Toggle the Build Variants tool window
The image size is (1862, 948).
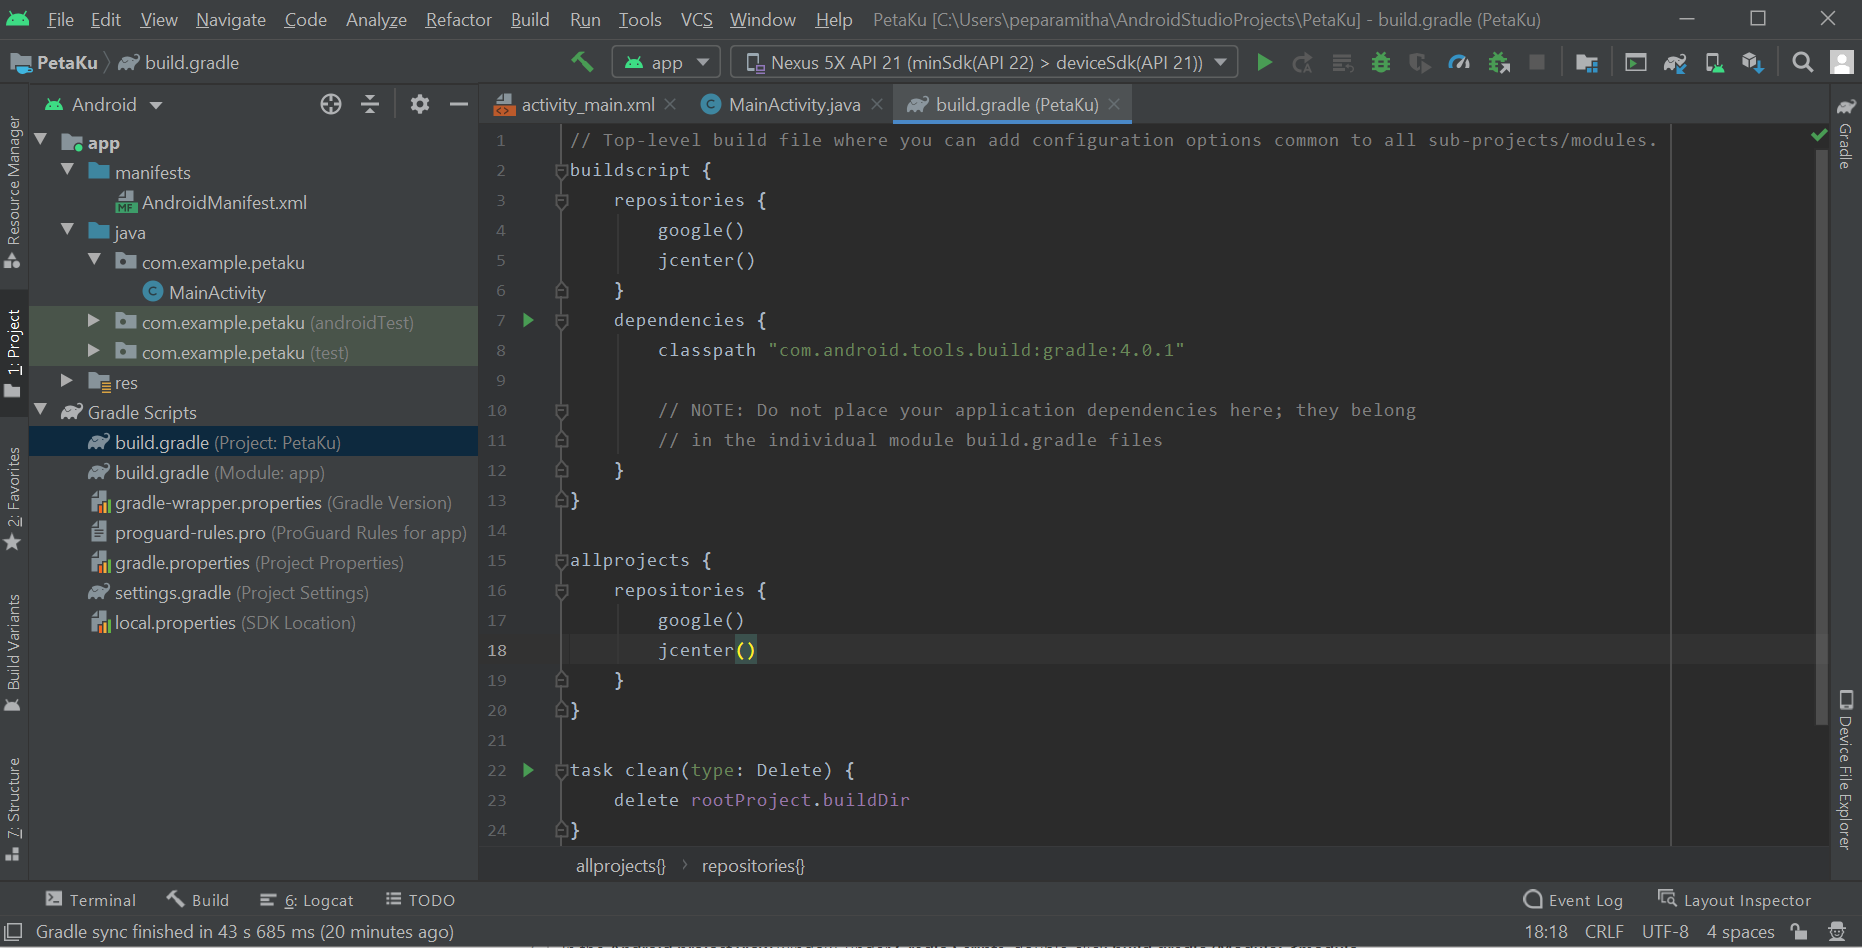tap(14, 652)
